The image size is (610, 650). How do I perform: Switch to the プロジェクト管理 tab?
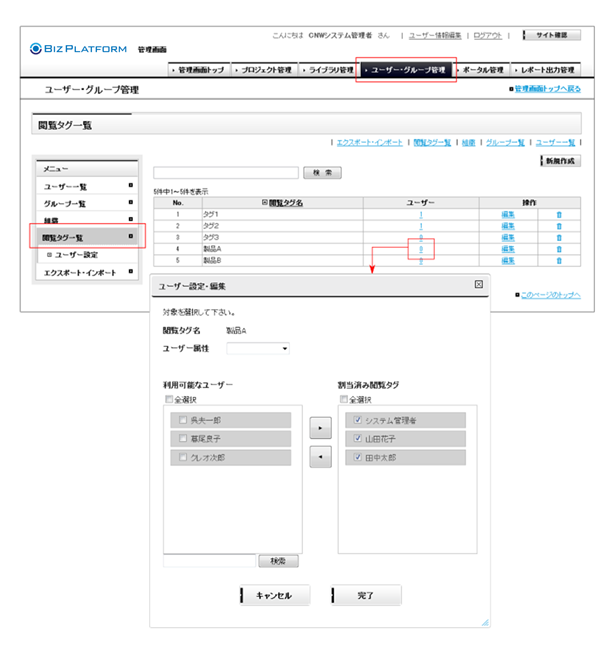[264, 70]
